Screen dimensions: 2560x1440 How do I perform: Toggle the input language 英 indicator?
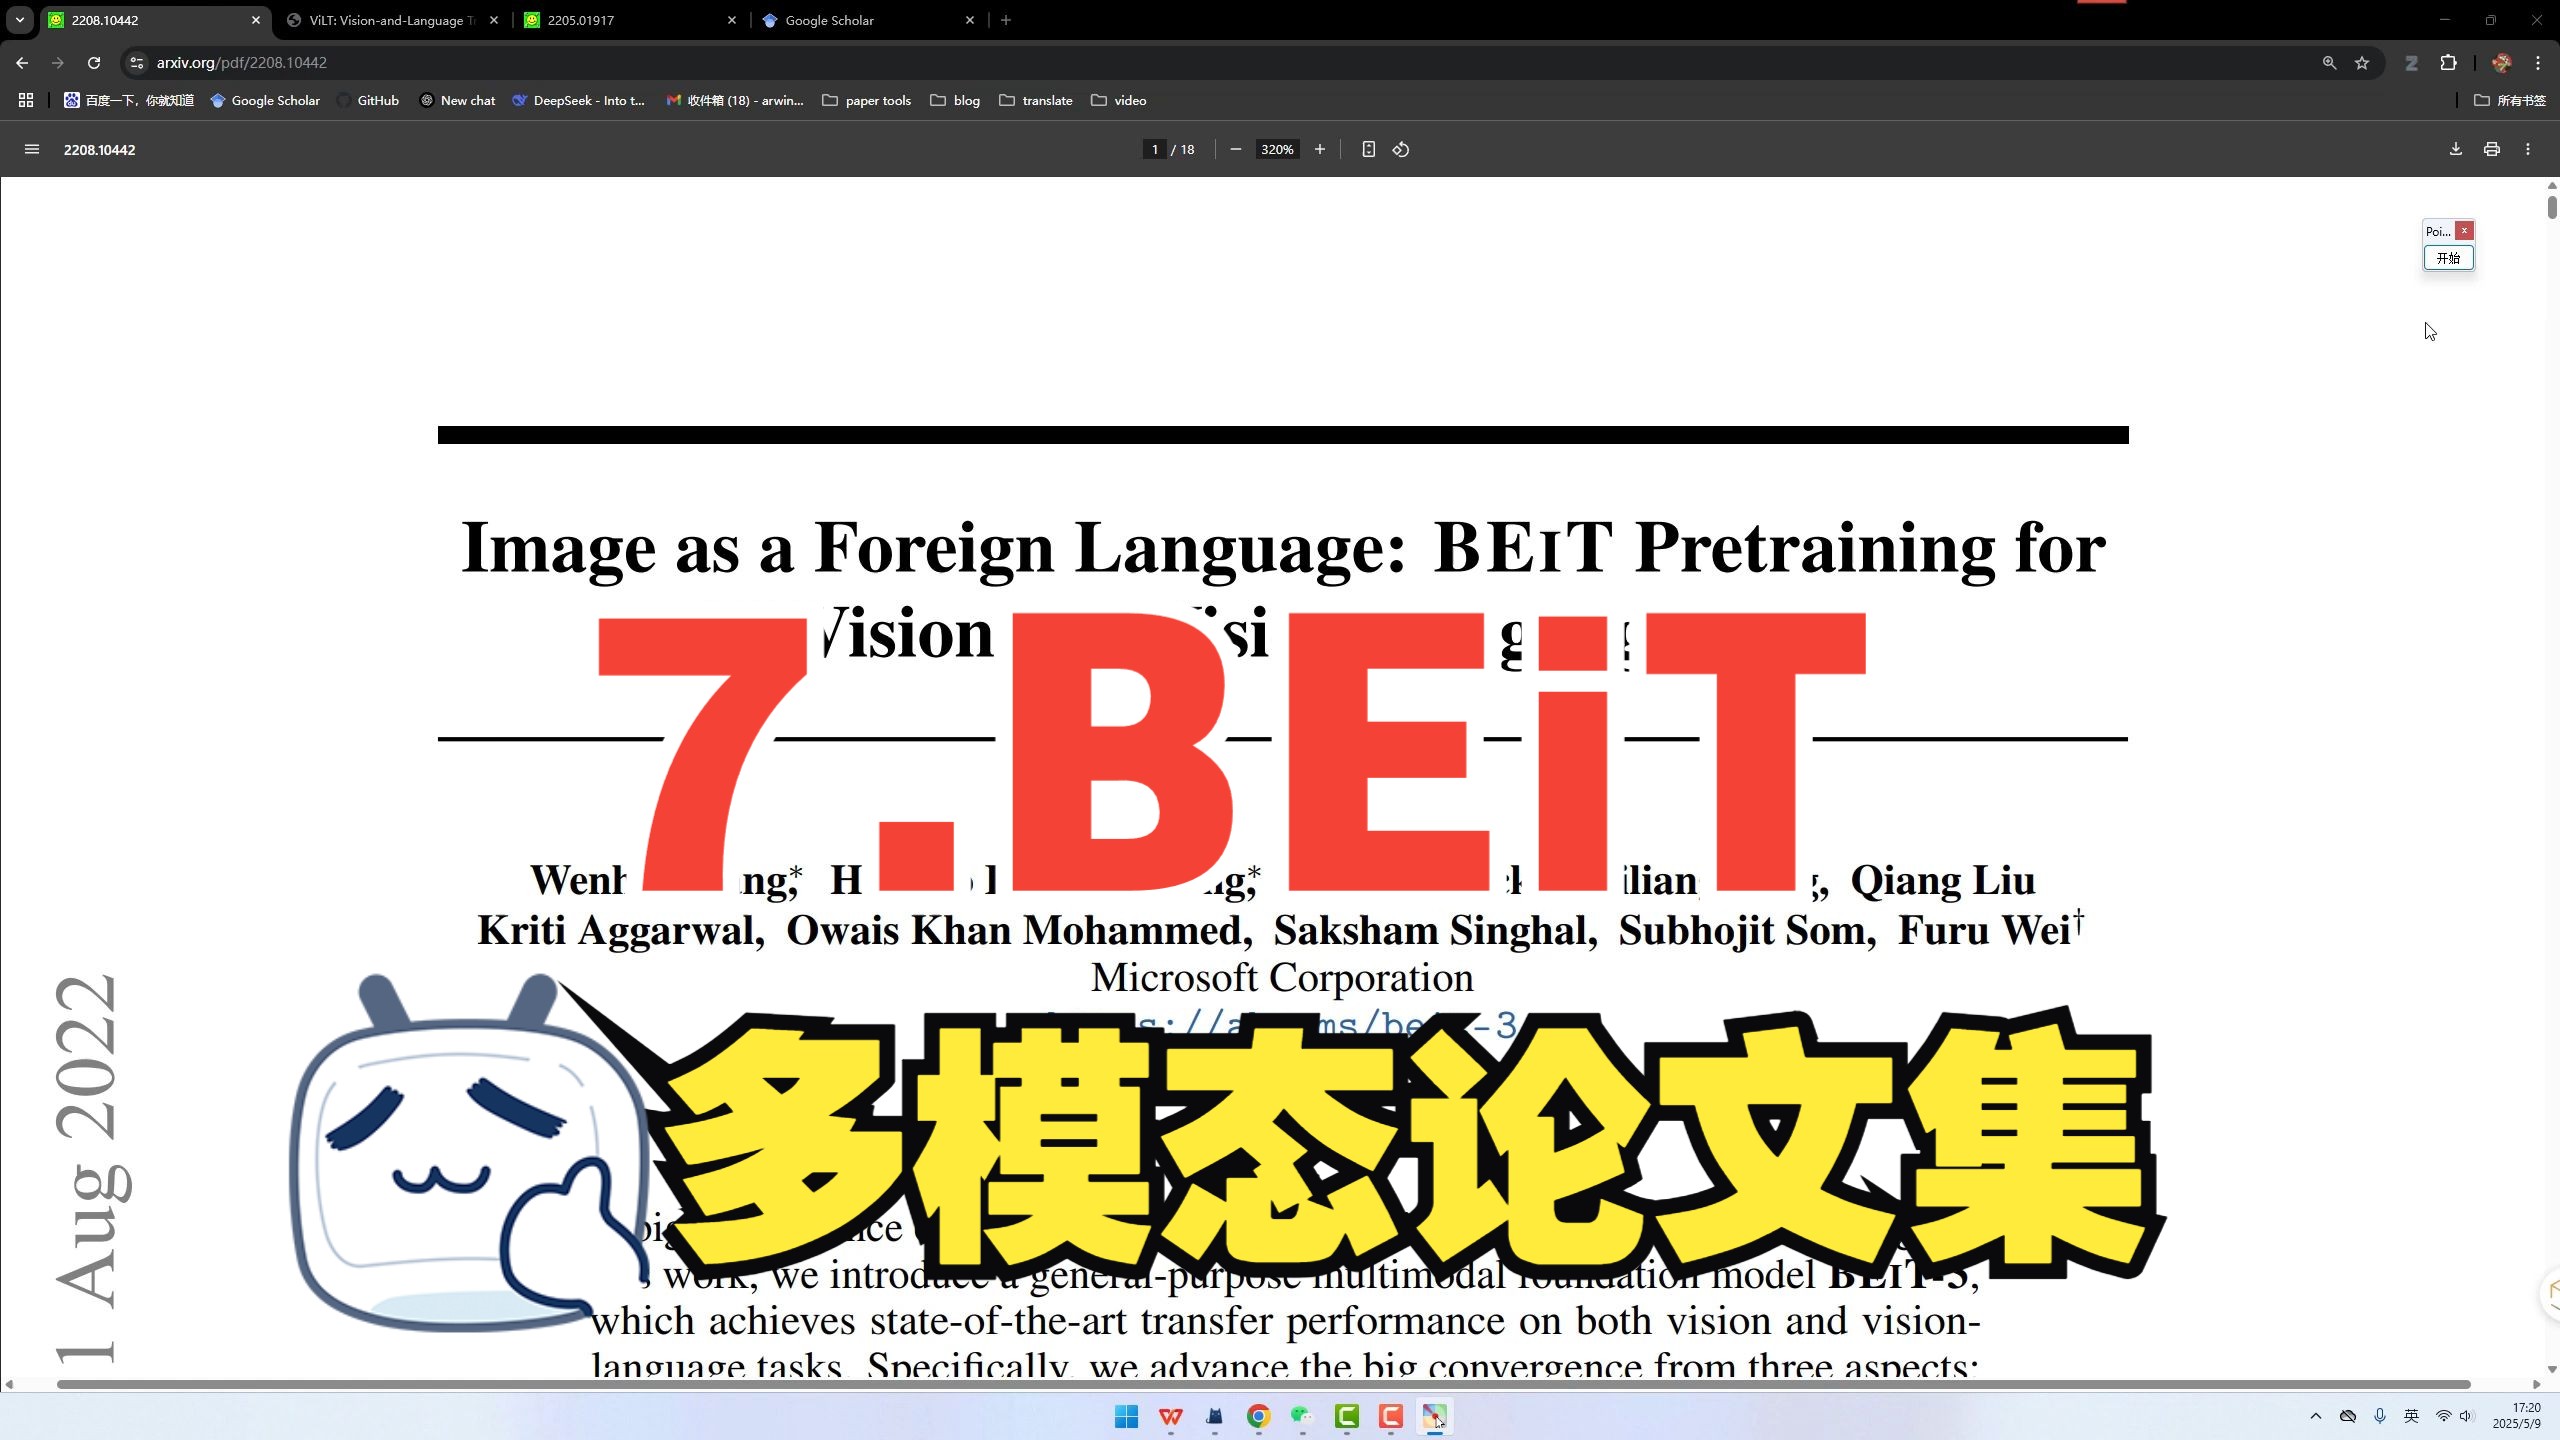pos(2411,1416)
